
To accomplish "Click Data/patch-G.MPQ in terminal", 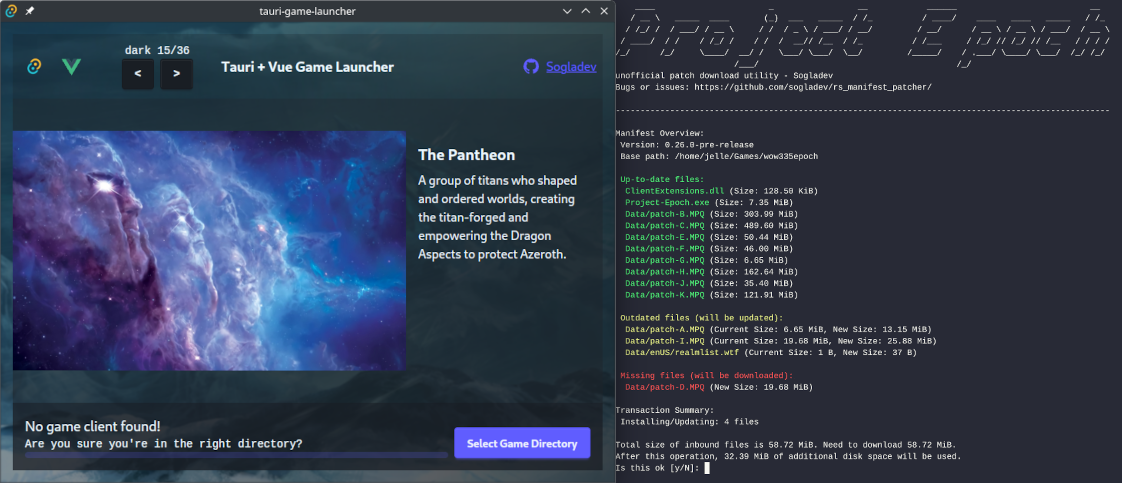I will (665, 260).
